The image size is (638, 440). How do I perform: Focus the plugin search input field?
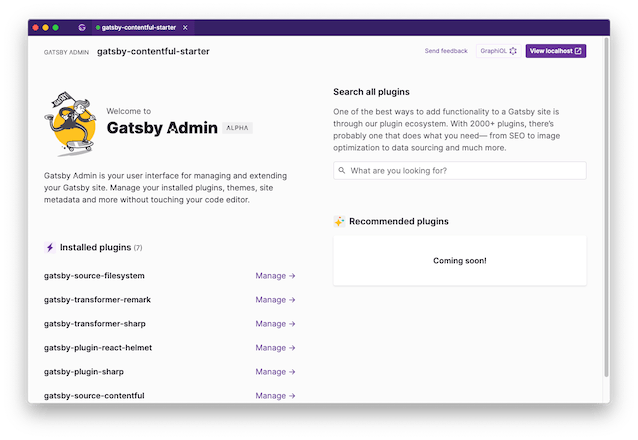[460, 171]
